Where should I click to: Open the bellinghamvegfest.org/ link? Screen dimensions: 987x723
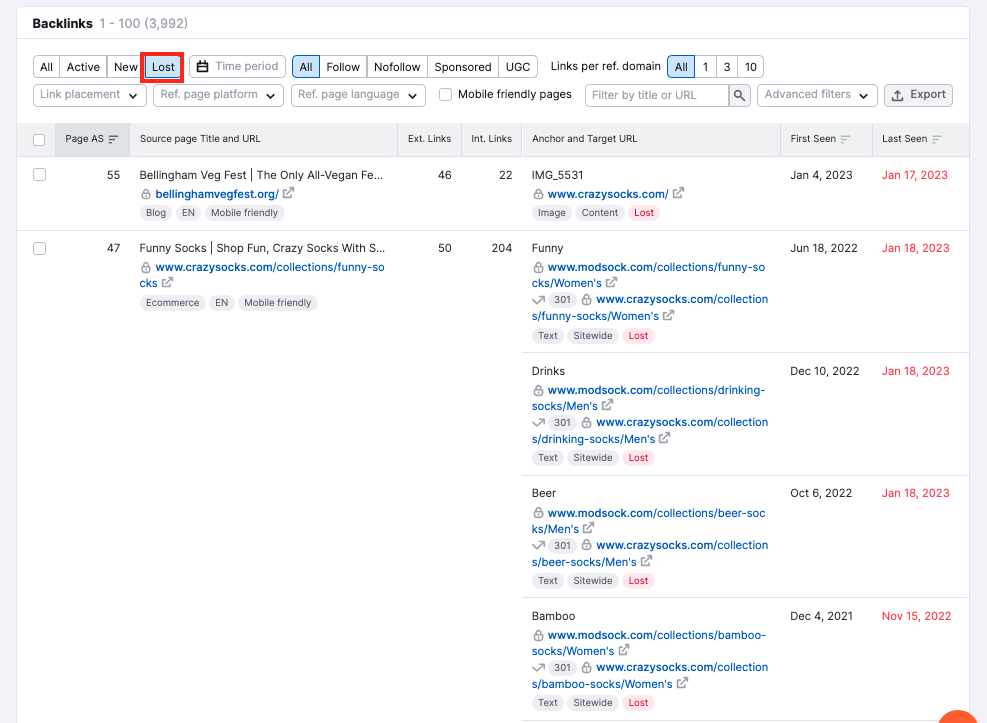pyautogui.click(x=217, y=194)
